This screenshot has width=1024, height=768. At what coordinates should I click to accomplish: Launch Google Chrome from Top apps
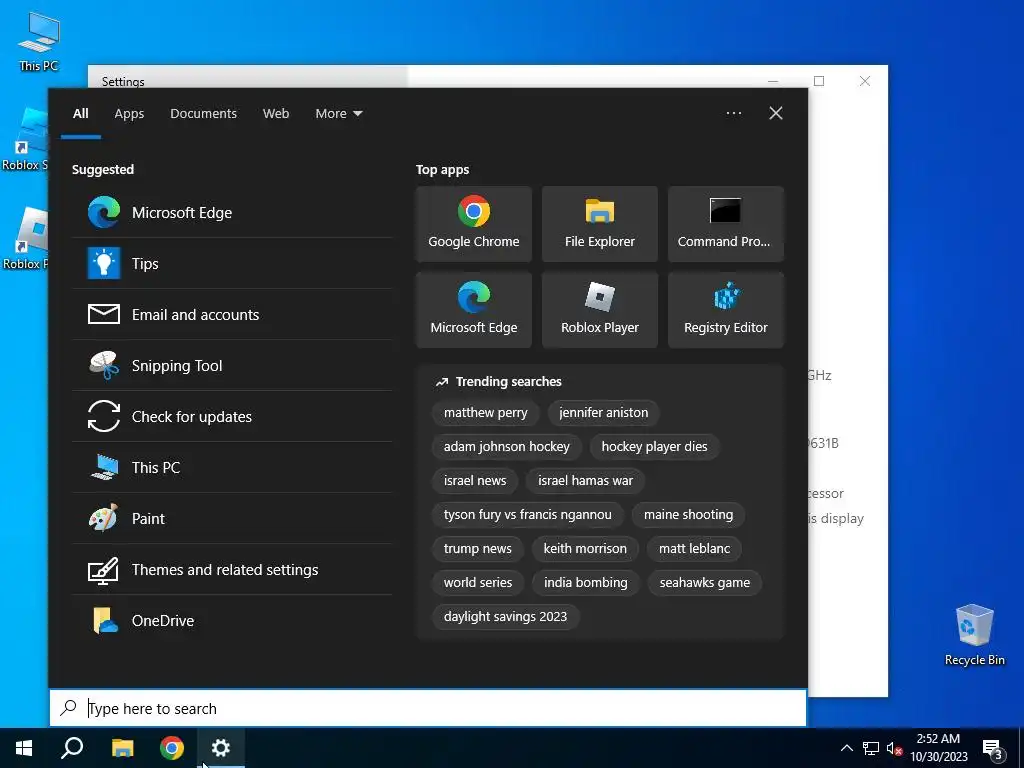click(473, 223)
